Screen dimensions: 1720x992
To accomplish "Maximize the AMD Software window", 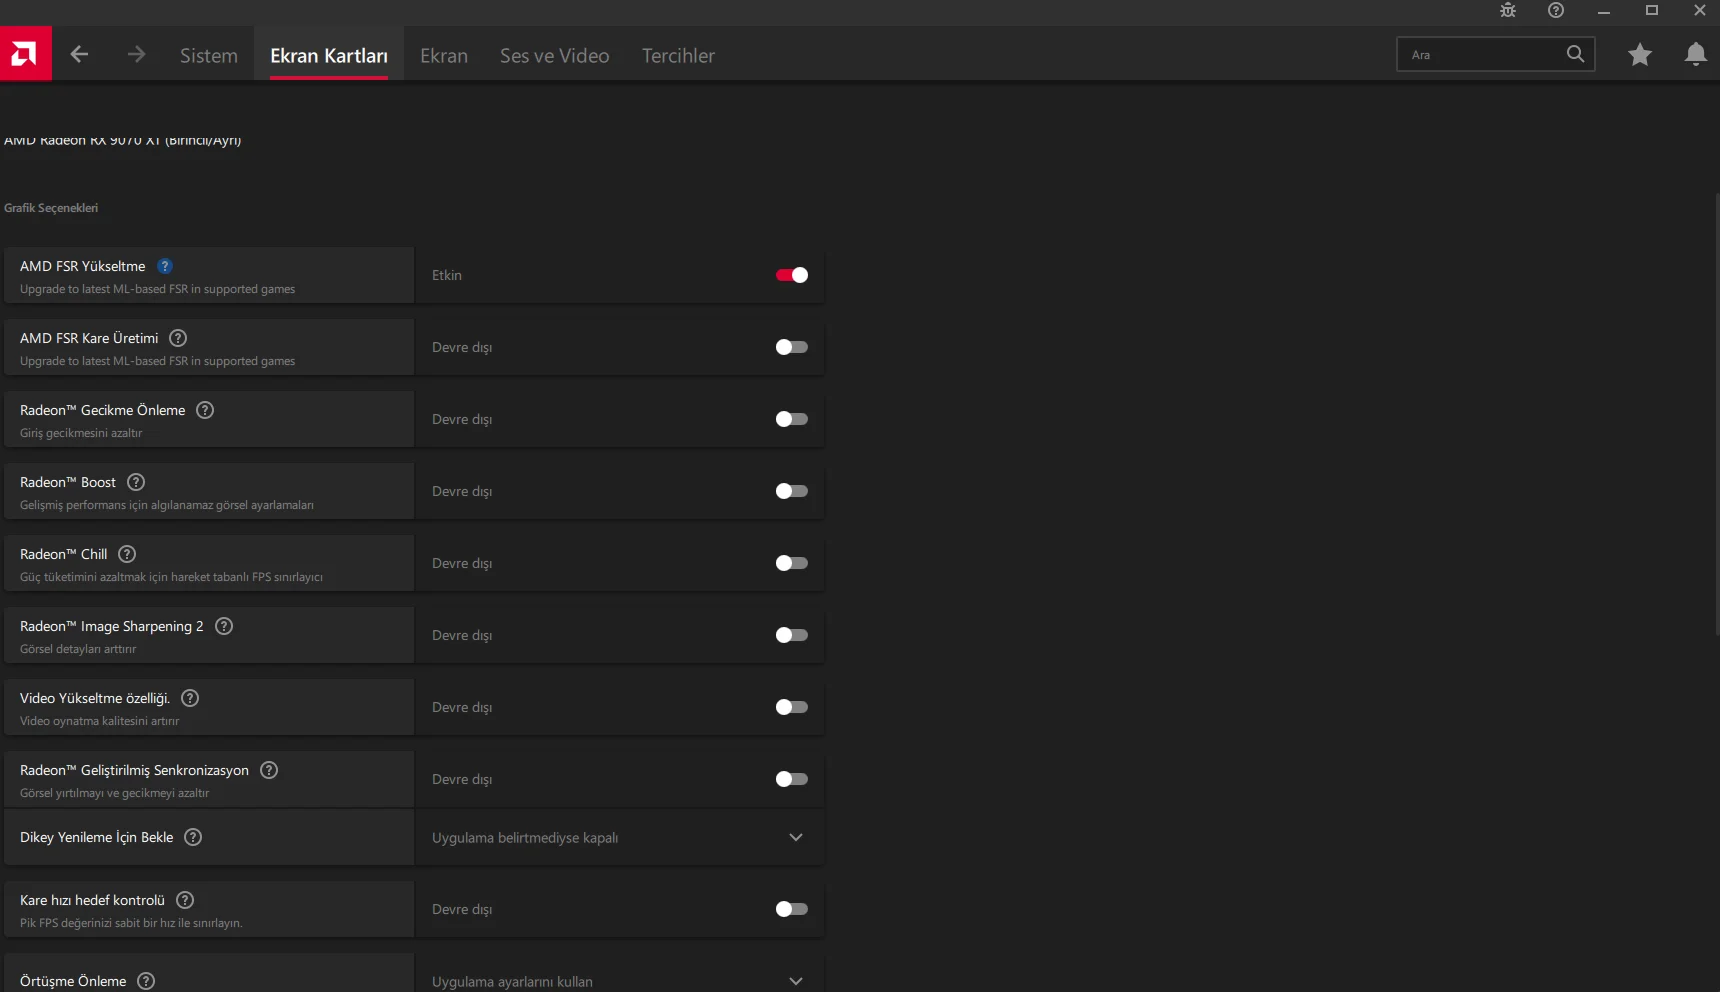I will [x=1652, y=11].
